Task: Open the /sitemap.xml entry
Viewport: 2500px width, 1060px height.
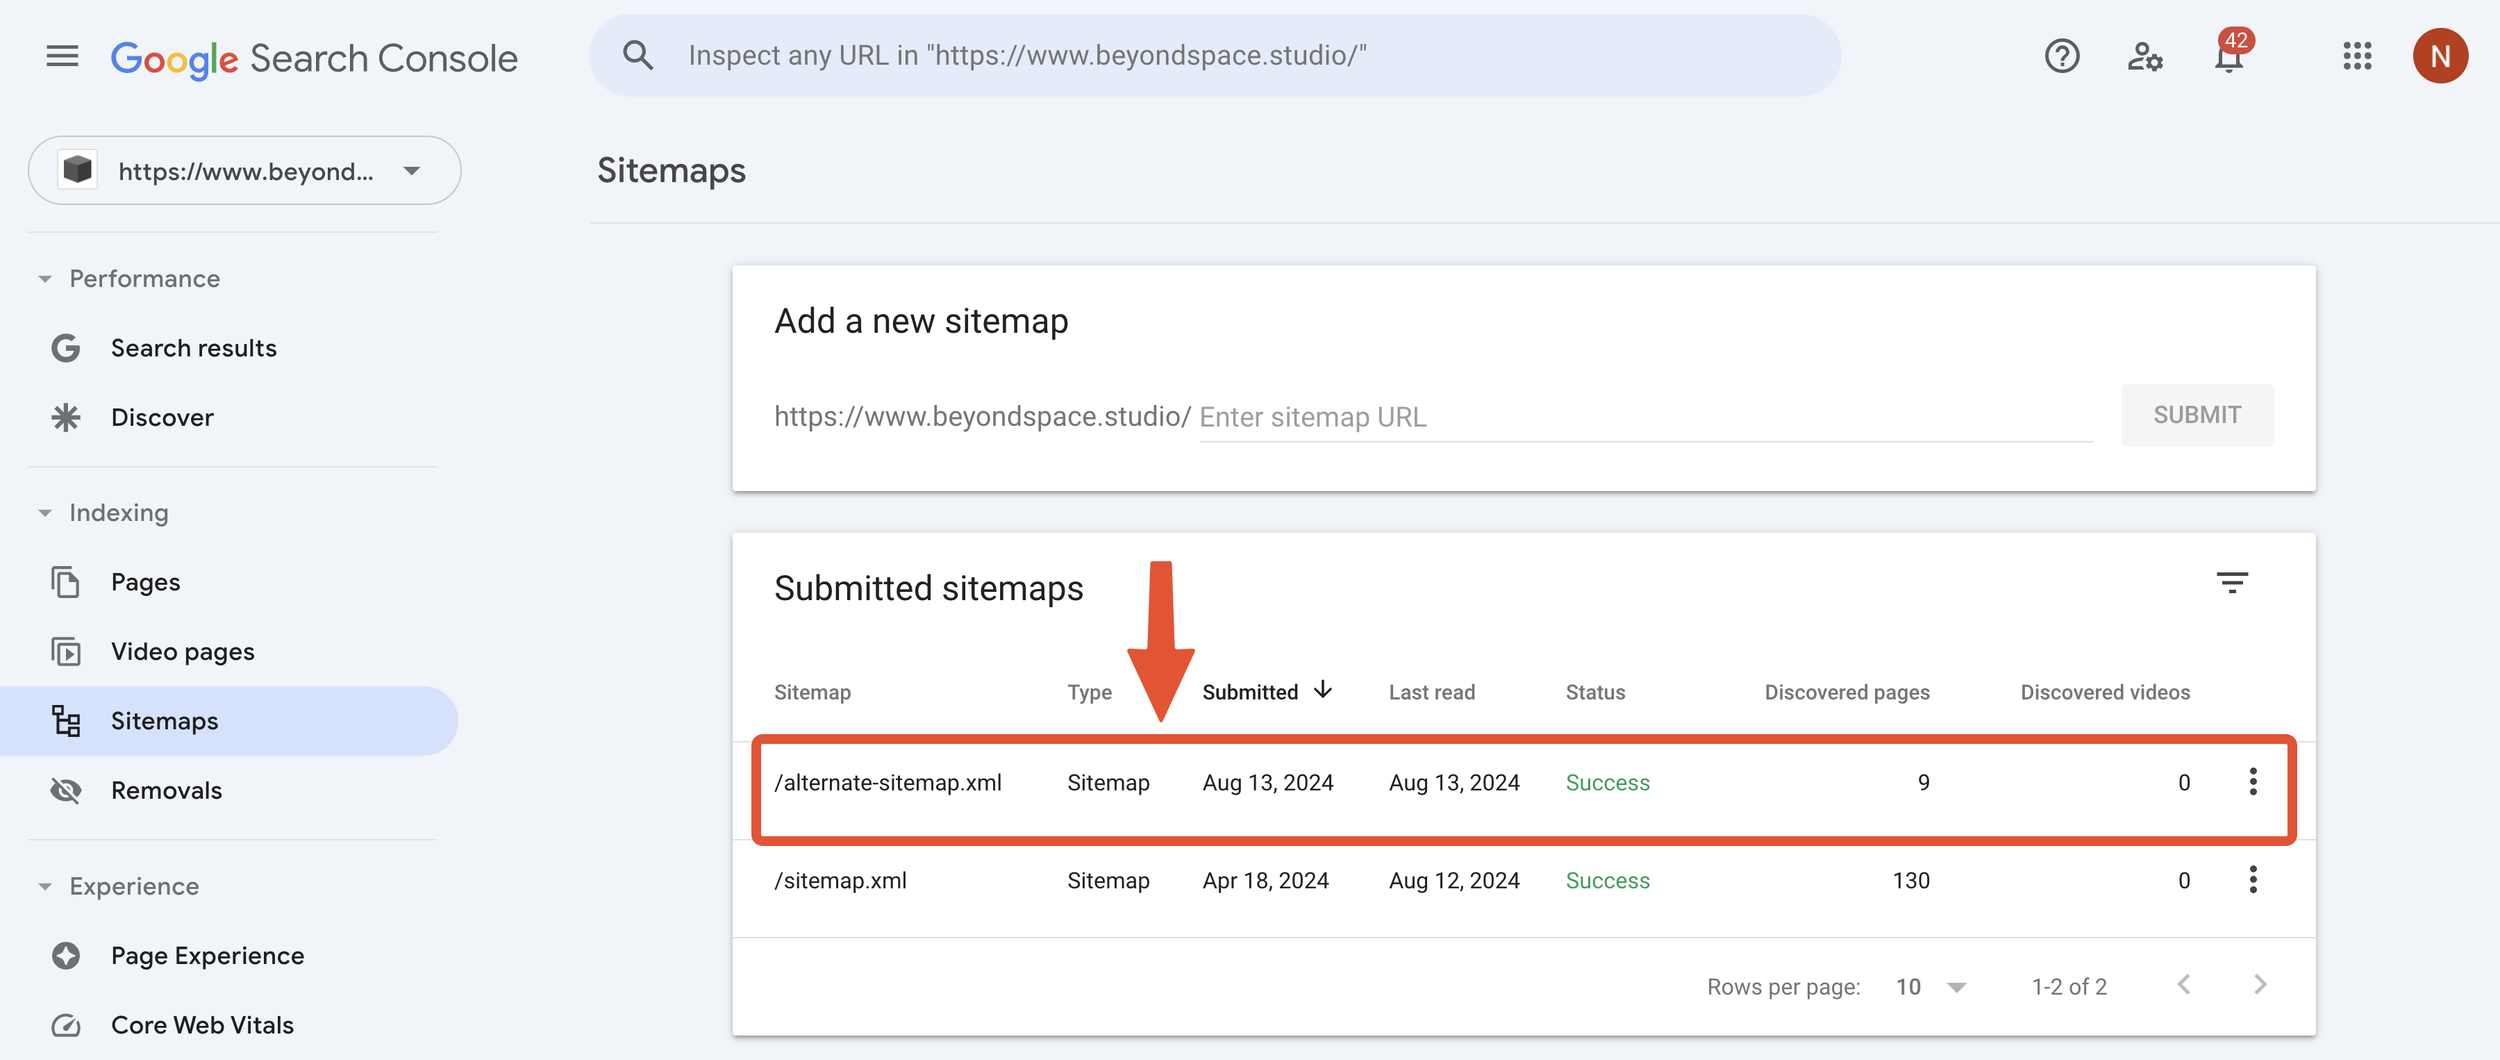Action: click(x=840, y=881)
